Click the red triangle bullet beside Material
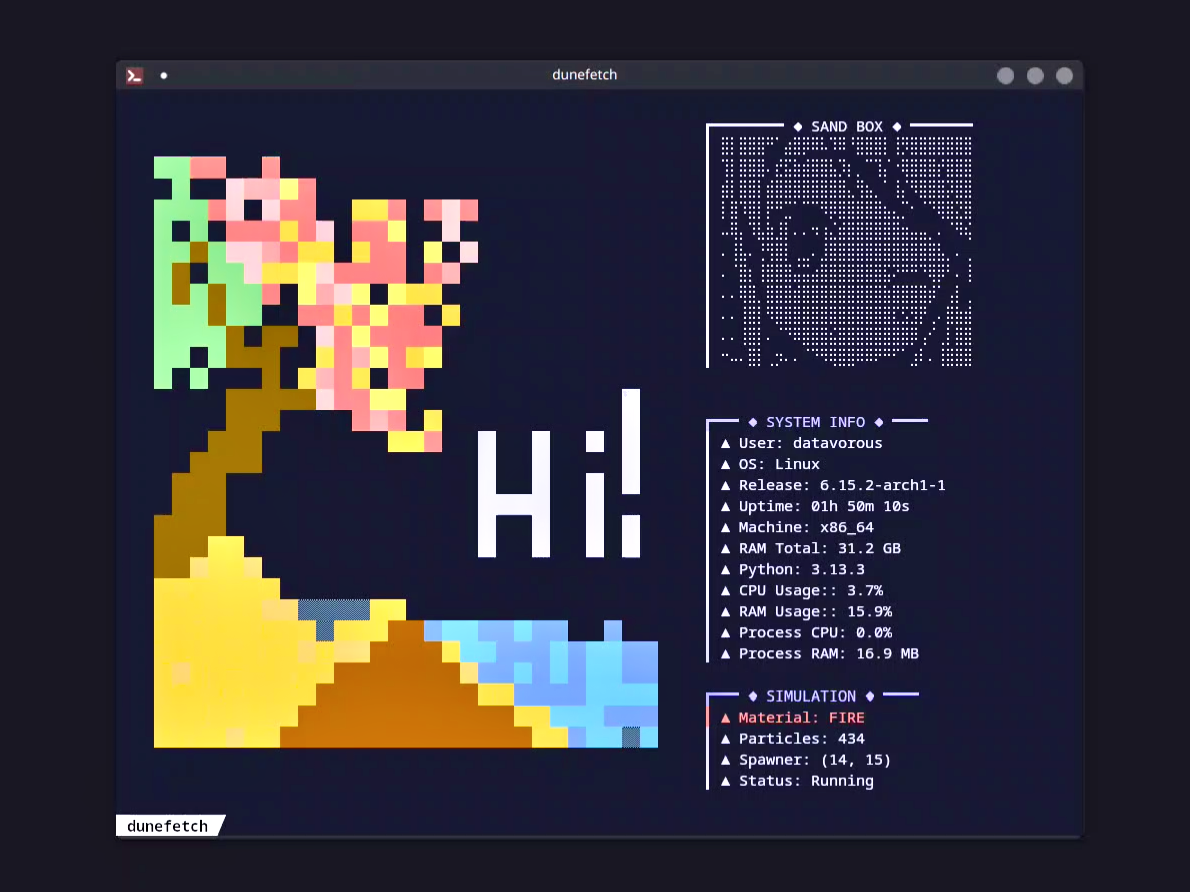Screen dimensions: 1190x892 726,717
